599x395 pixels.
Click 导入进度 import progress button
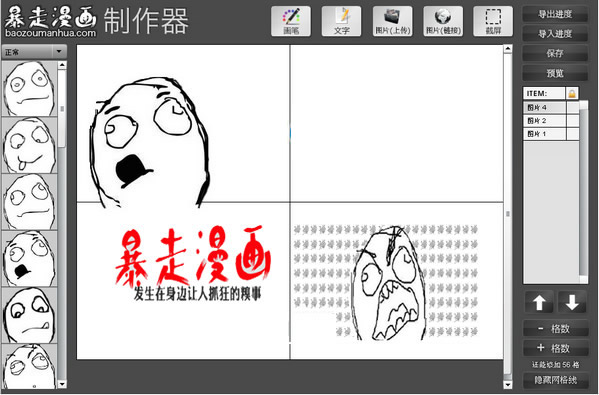pos(555,34)
